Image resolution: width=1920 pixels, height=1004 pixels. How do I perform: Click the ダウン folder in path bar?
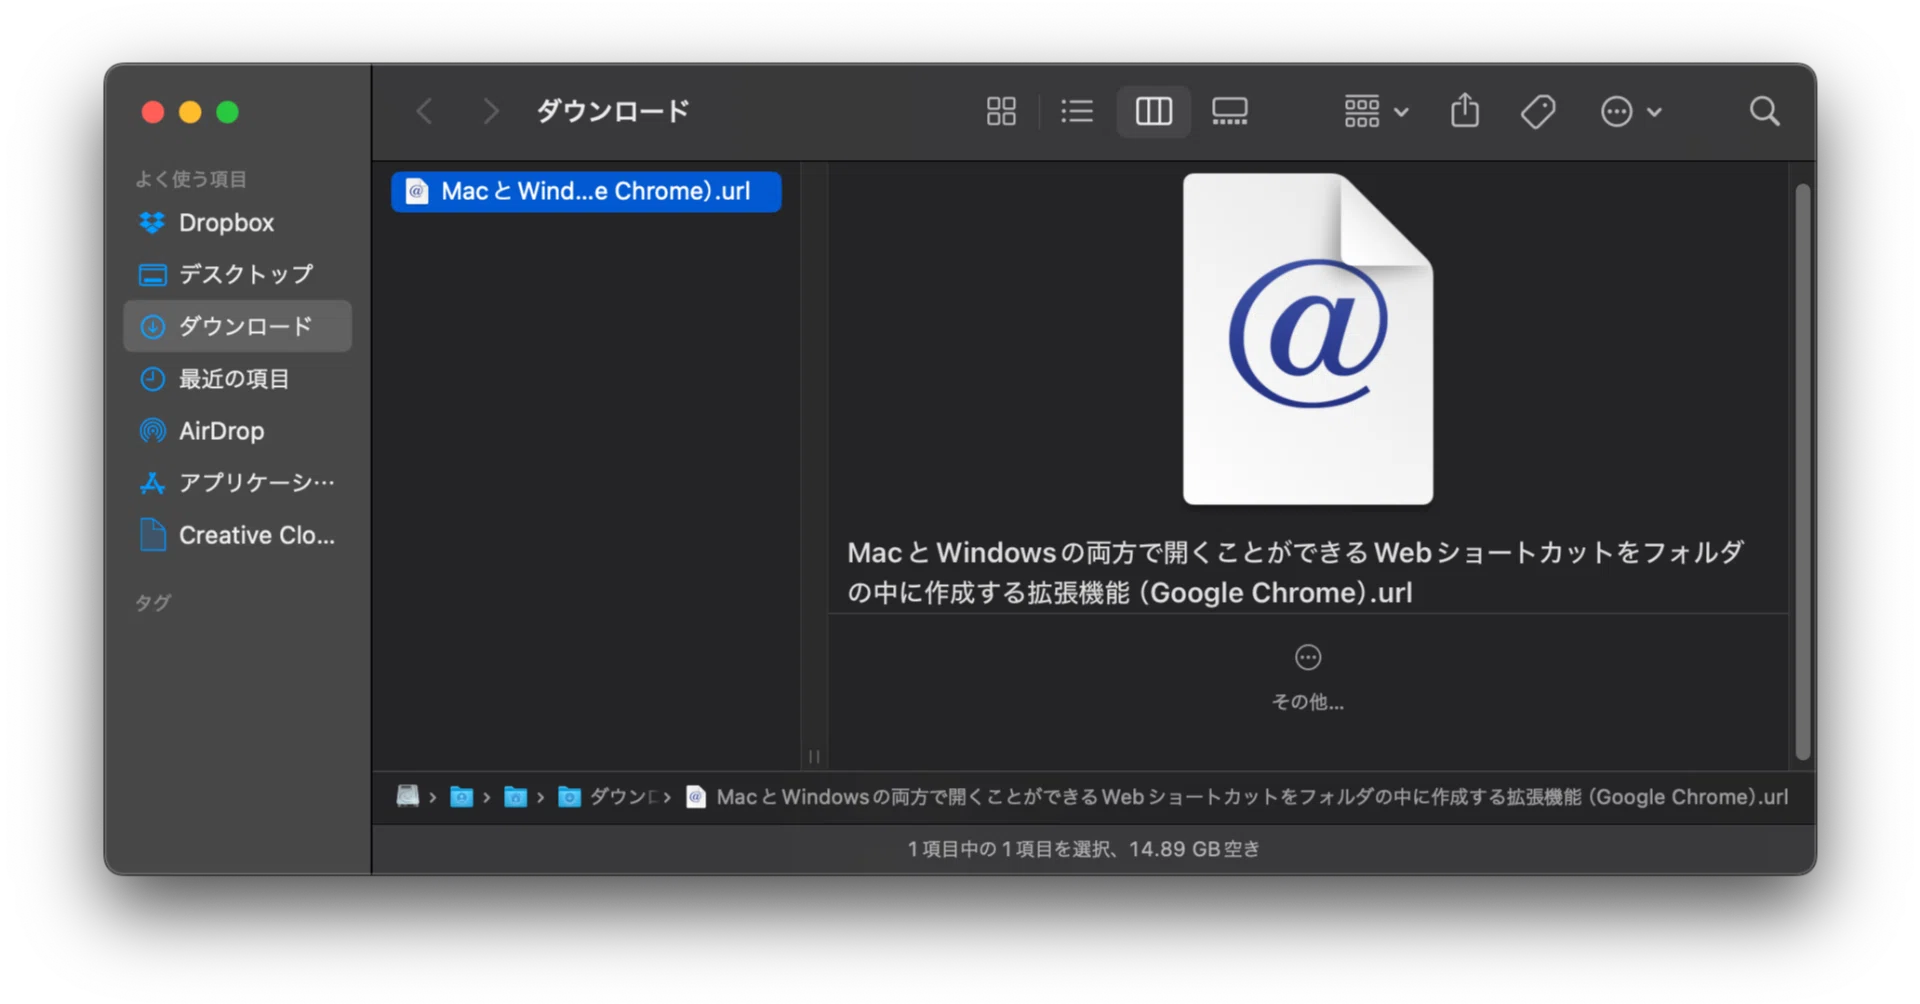click(x=608, y=796)
